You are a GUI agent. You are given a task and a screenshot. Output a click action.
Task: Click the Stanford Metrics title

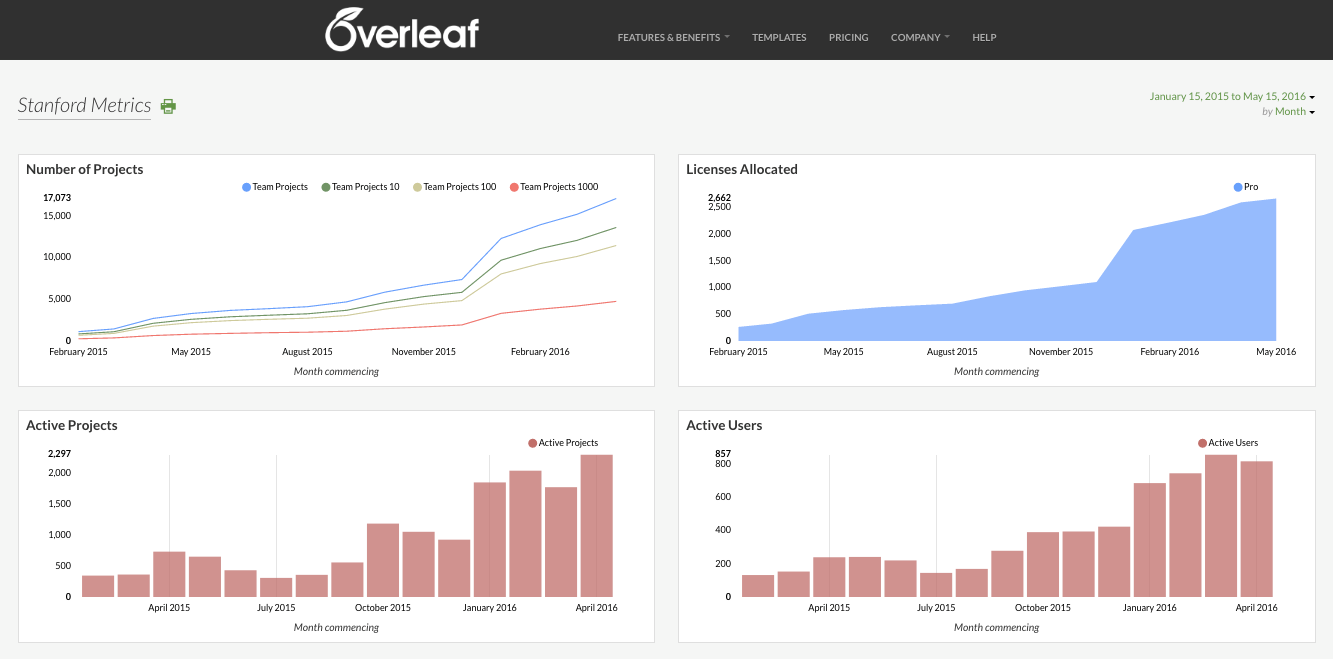(85, 105)
